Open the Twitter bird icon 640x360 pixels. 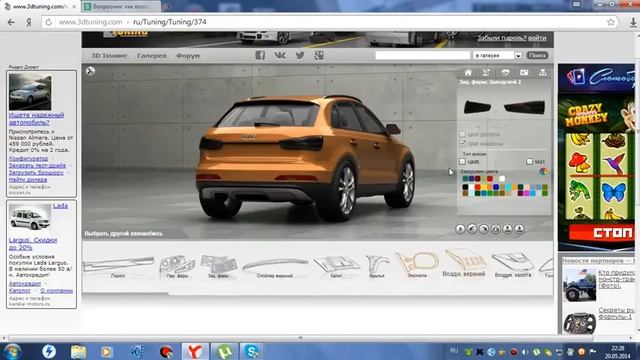click(x=300, y=55)
